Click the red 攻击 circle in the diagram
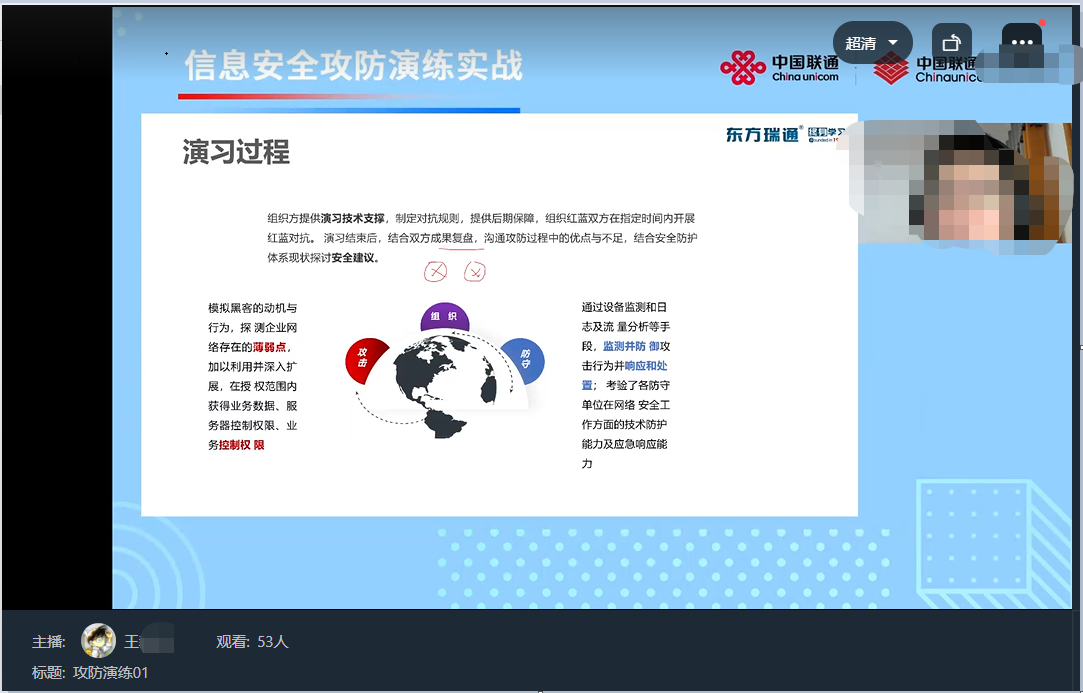The width and height of the screenshot is (1083, 693). coord(366,360)
